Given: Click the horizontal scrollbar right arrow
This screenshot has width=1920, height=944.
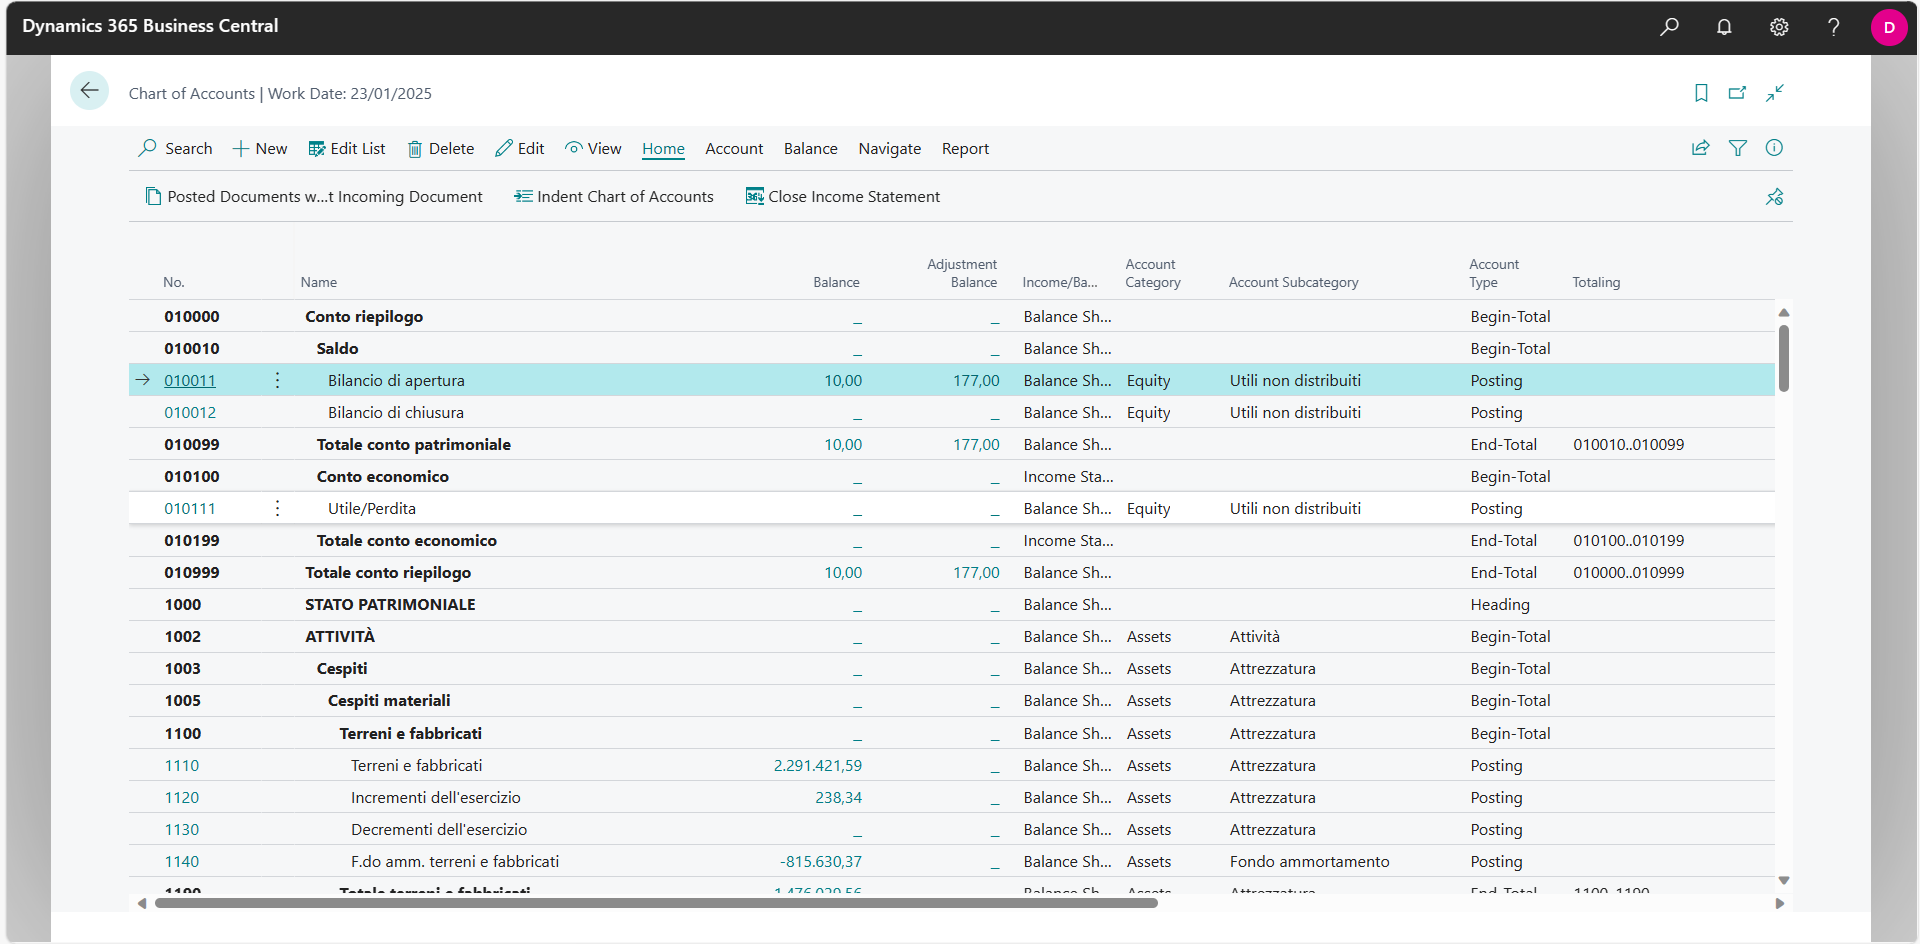Looking at the screenshot, I should tap(1779, 903).
